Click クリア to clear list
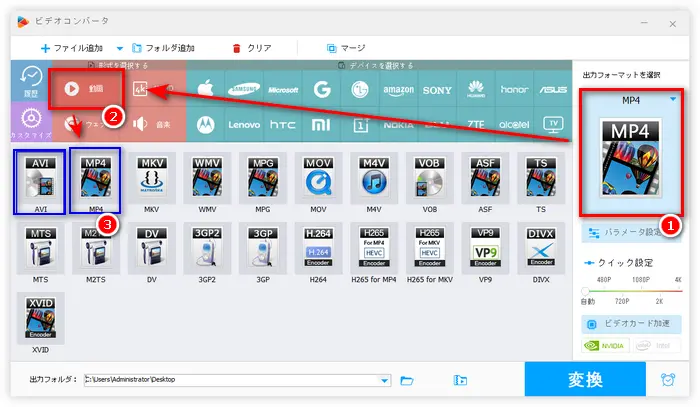The height and width of the screenshot is (407, 700). 252,48
